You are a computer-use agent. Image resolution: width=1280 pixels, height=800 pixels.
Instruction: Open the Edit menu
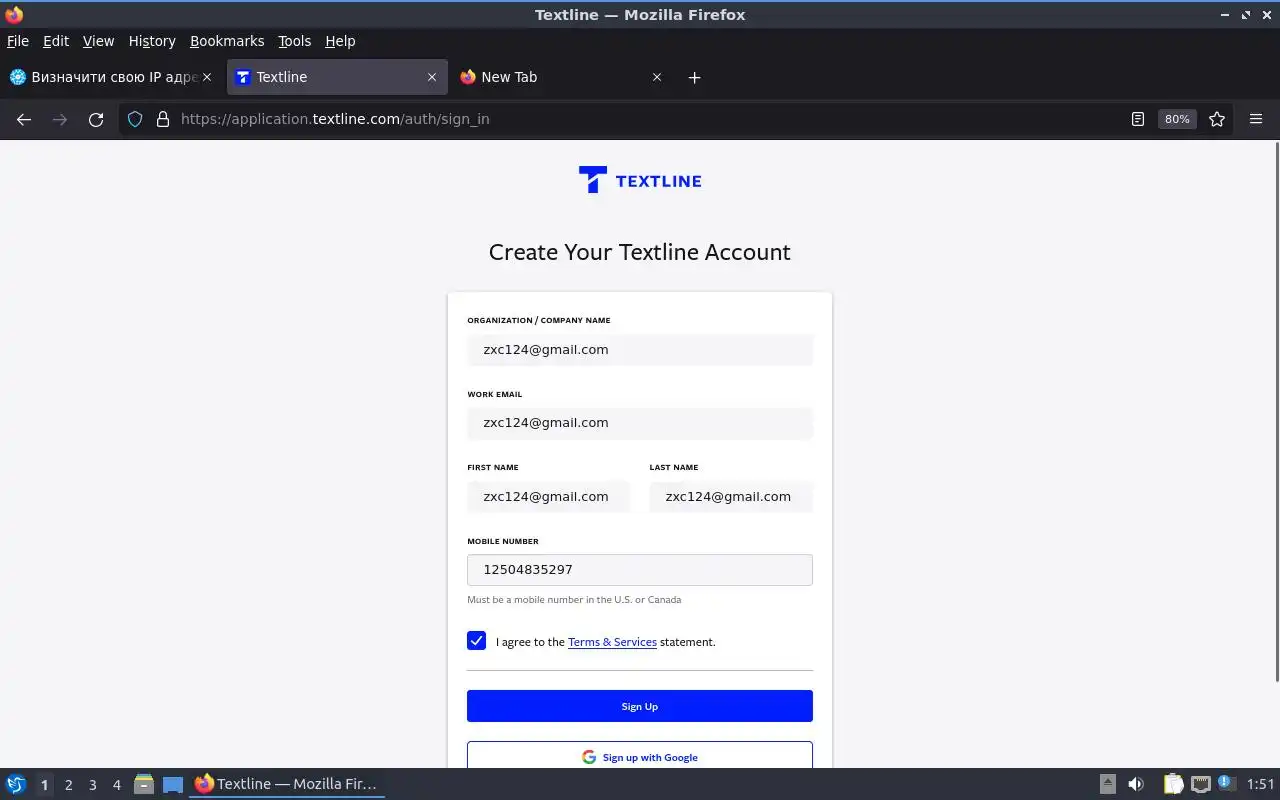click(56, 41)
